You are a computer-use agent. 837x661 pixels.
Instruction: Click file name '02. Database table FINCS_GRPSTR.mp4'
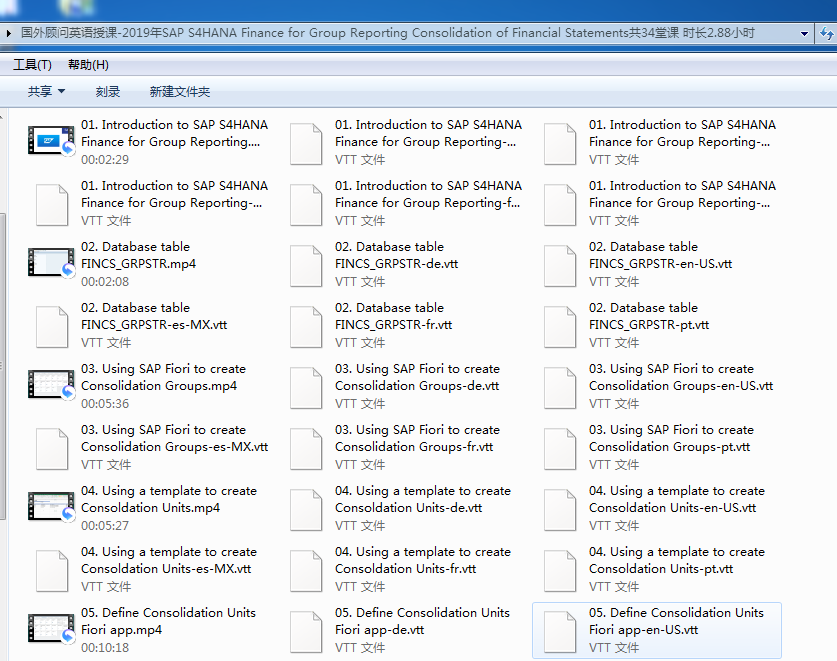click(x=138, y=255)
